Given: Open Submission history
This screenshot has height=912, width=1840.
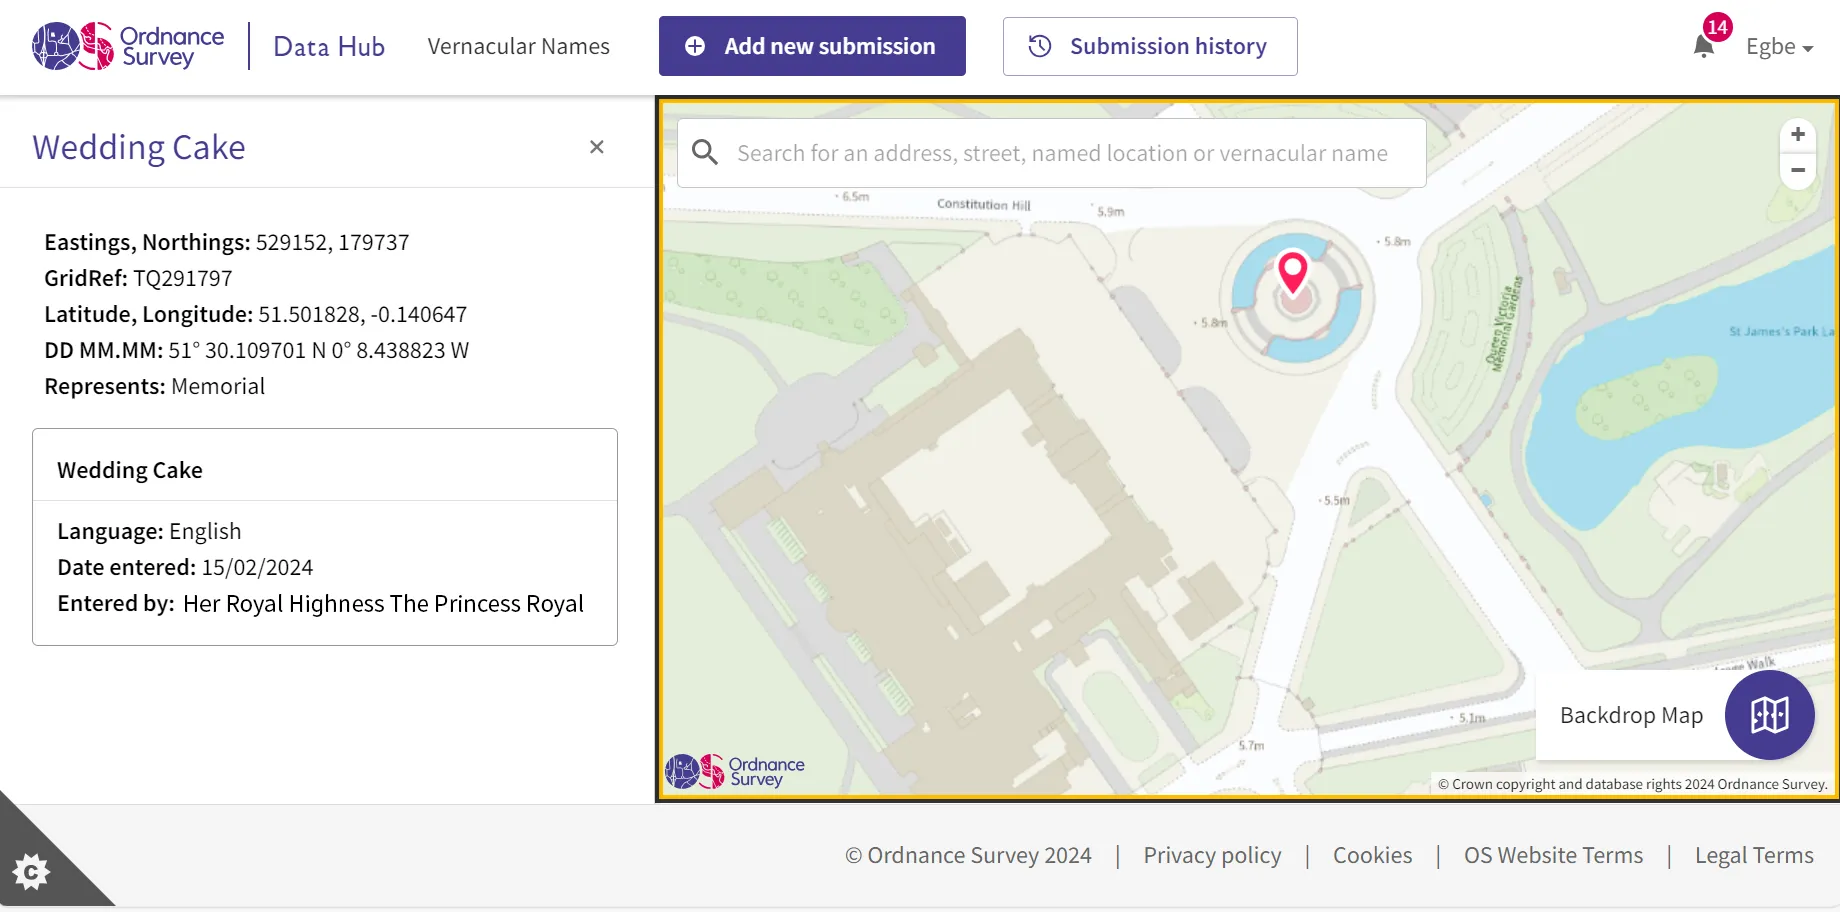Looking at the screenshot, I should 1150,46.
